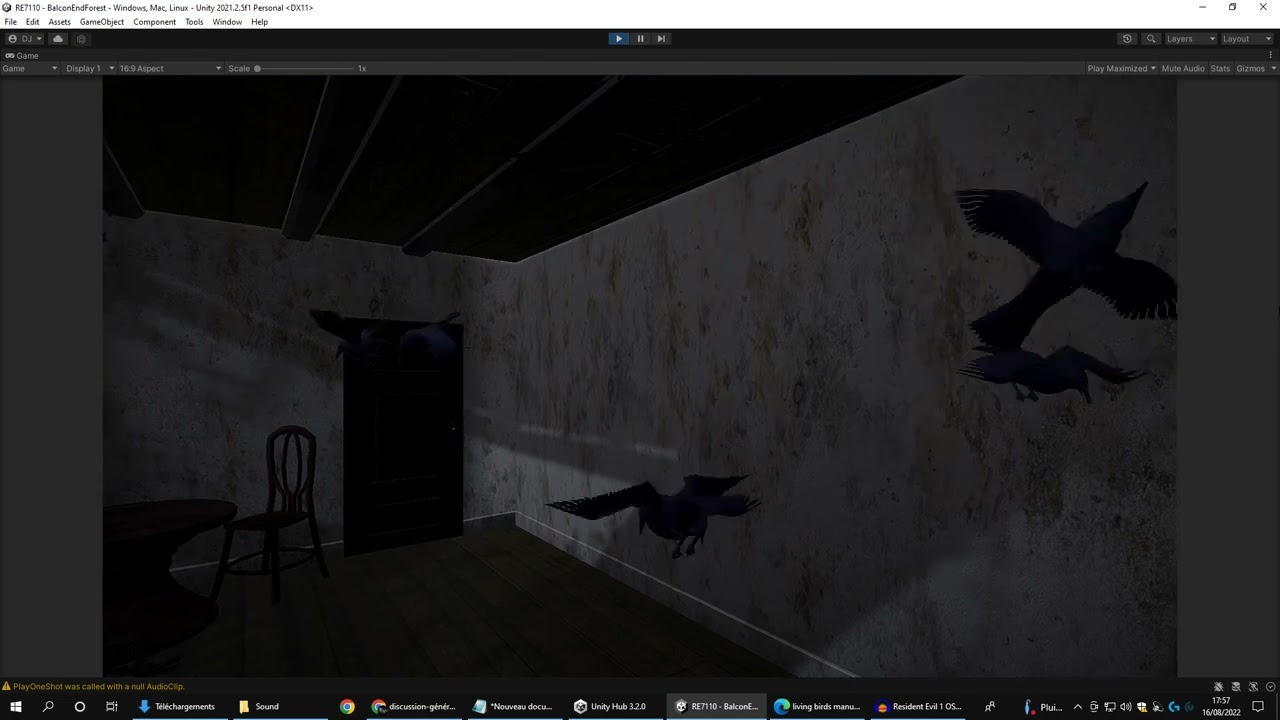Click the Cortana circle icon

coord(80,706)
